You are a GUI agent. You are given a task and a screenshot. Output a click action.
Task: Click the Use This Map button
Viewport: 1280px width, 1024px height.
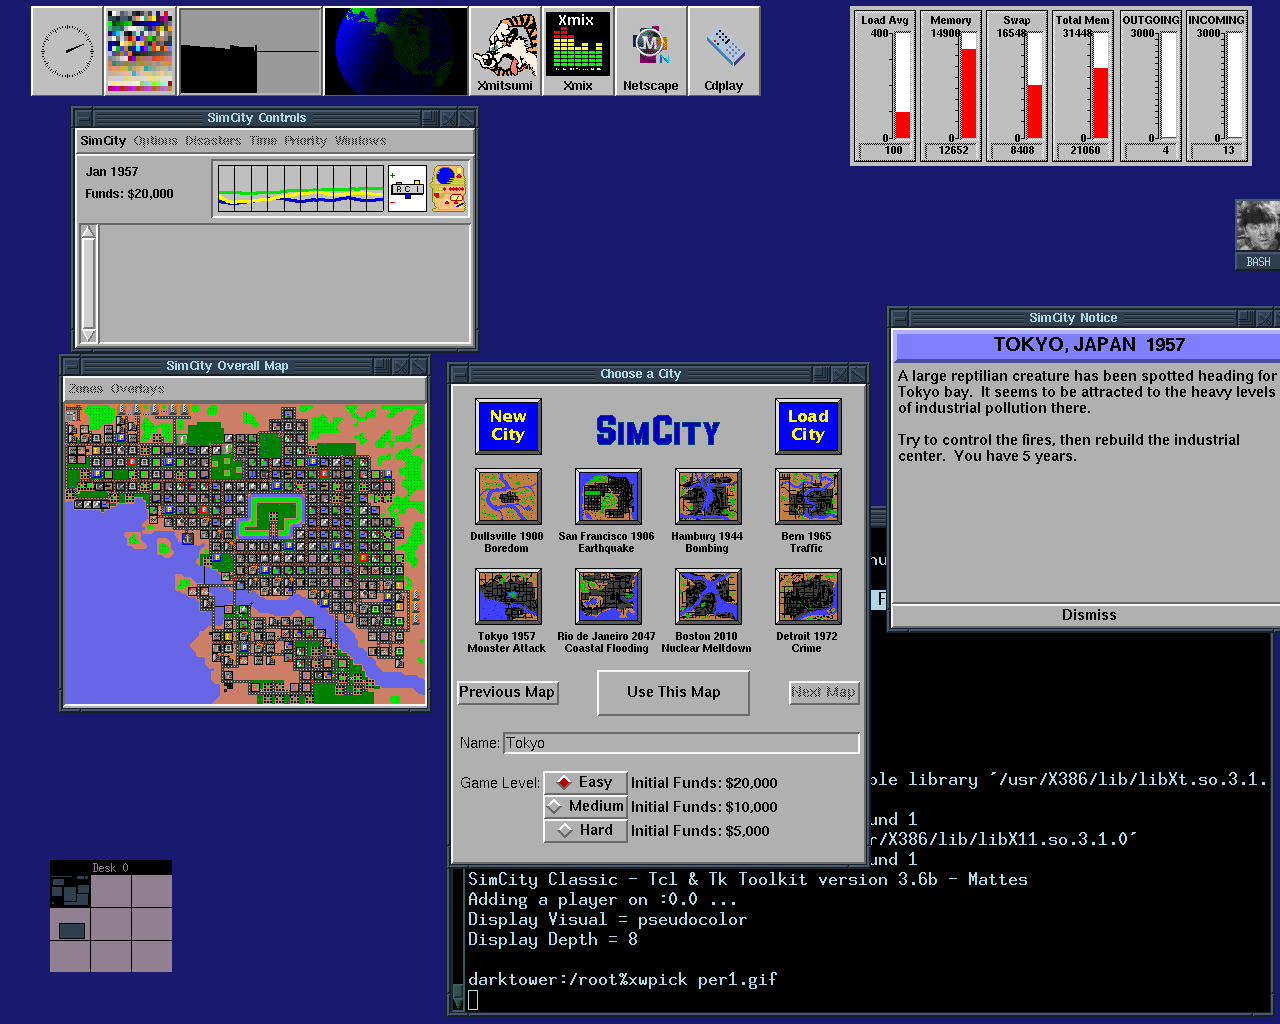tap(673, 692)
